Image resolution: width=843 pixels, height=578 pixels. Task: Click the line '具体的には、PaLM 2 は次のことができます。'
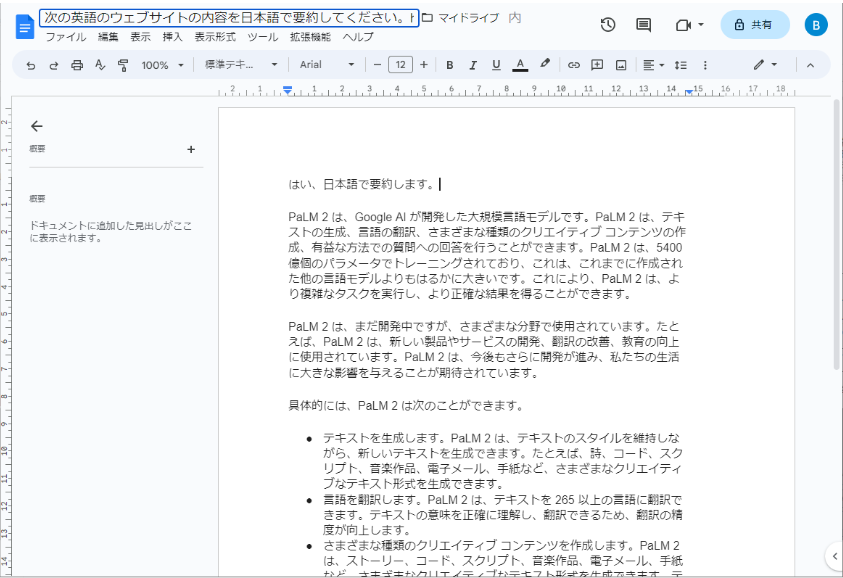tap(406, 405)
